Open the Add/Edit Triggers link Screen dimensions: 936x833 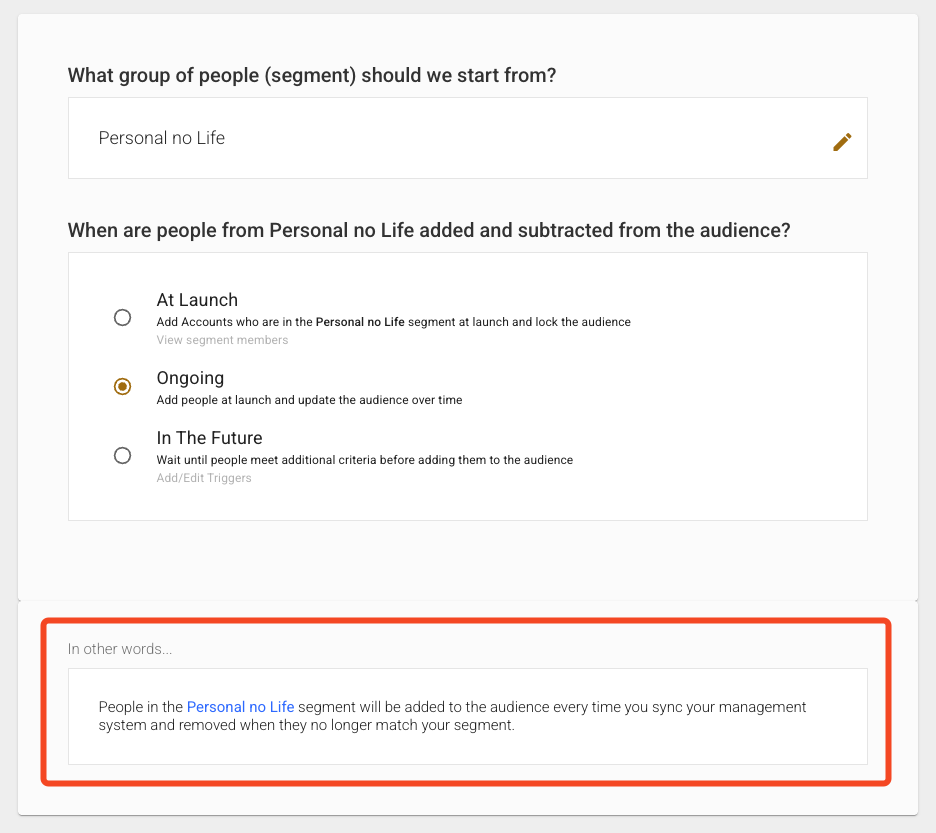coord(204,478)
